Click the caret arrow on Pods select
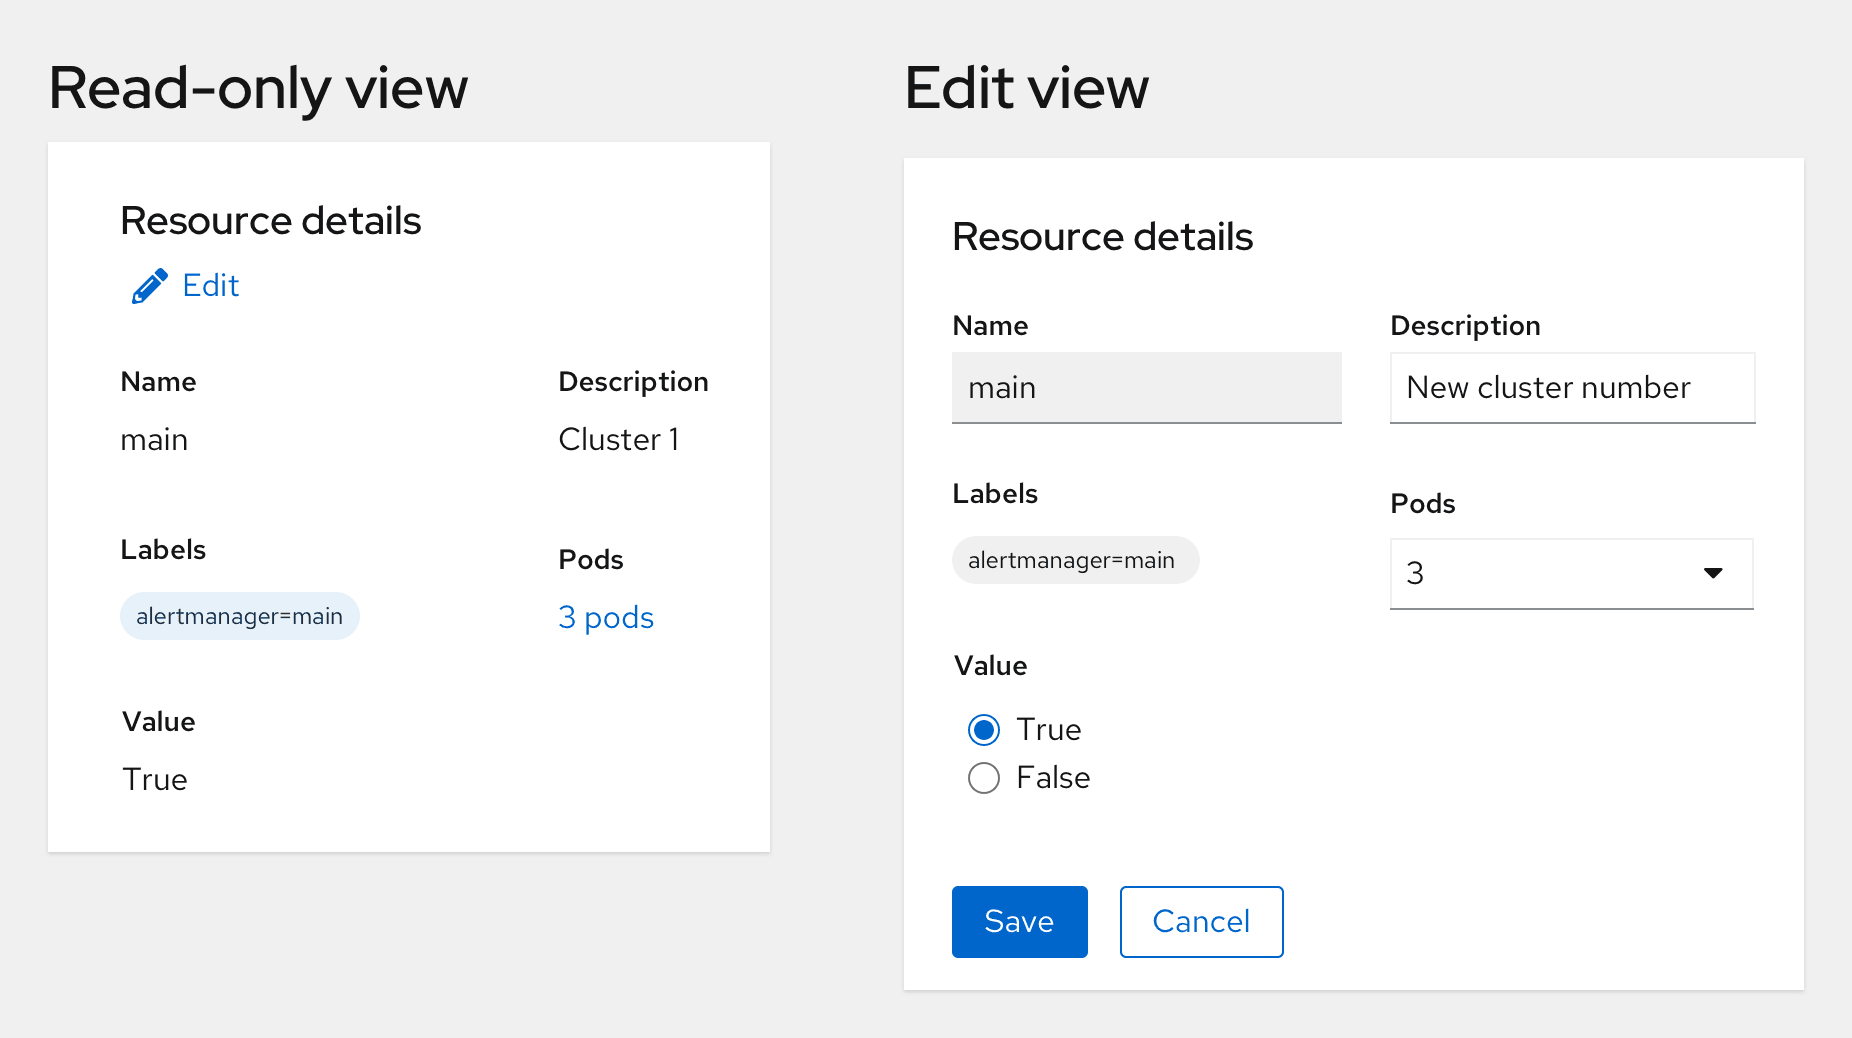Screen dimensions: 1852x1038 [1713, 573]
